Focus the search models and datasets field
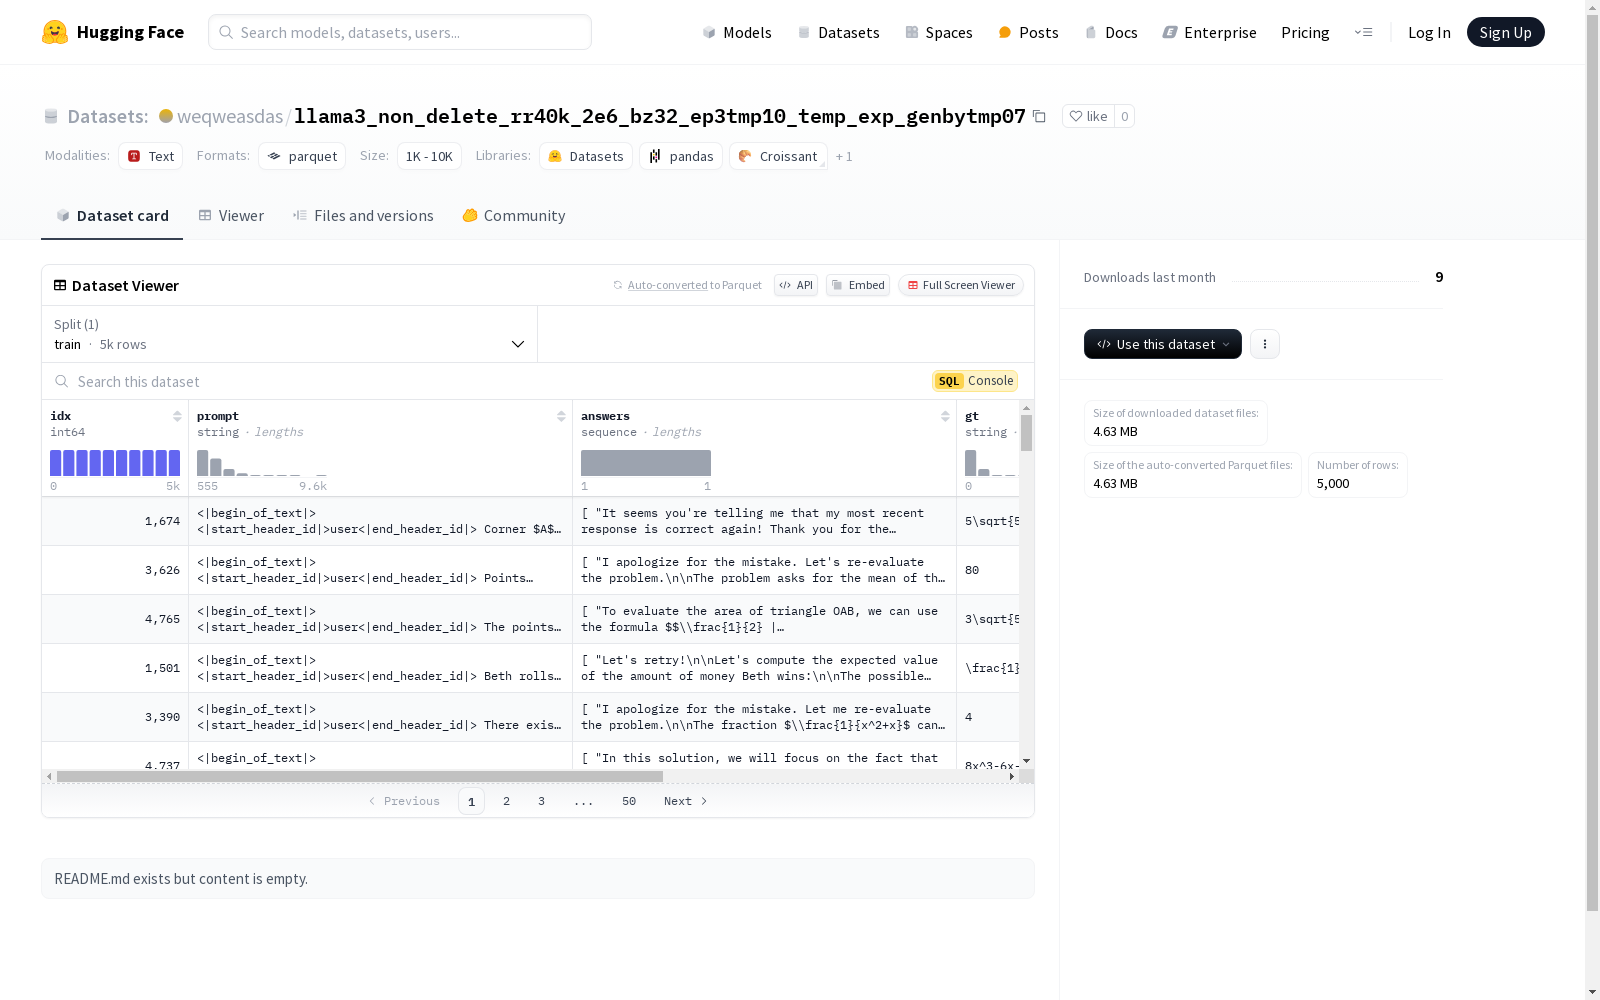The height and width of the screenshot is (1000, 1600). tap(400, 32)
